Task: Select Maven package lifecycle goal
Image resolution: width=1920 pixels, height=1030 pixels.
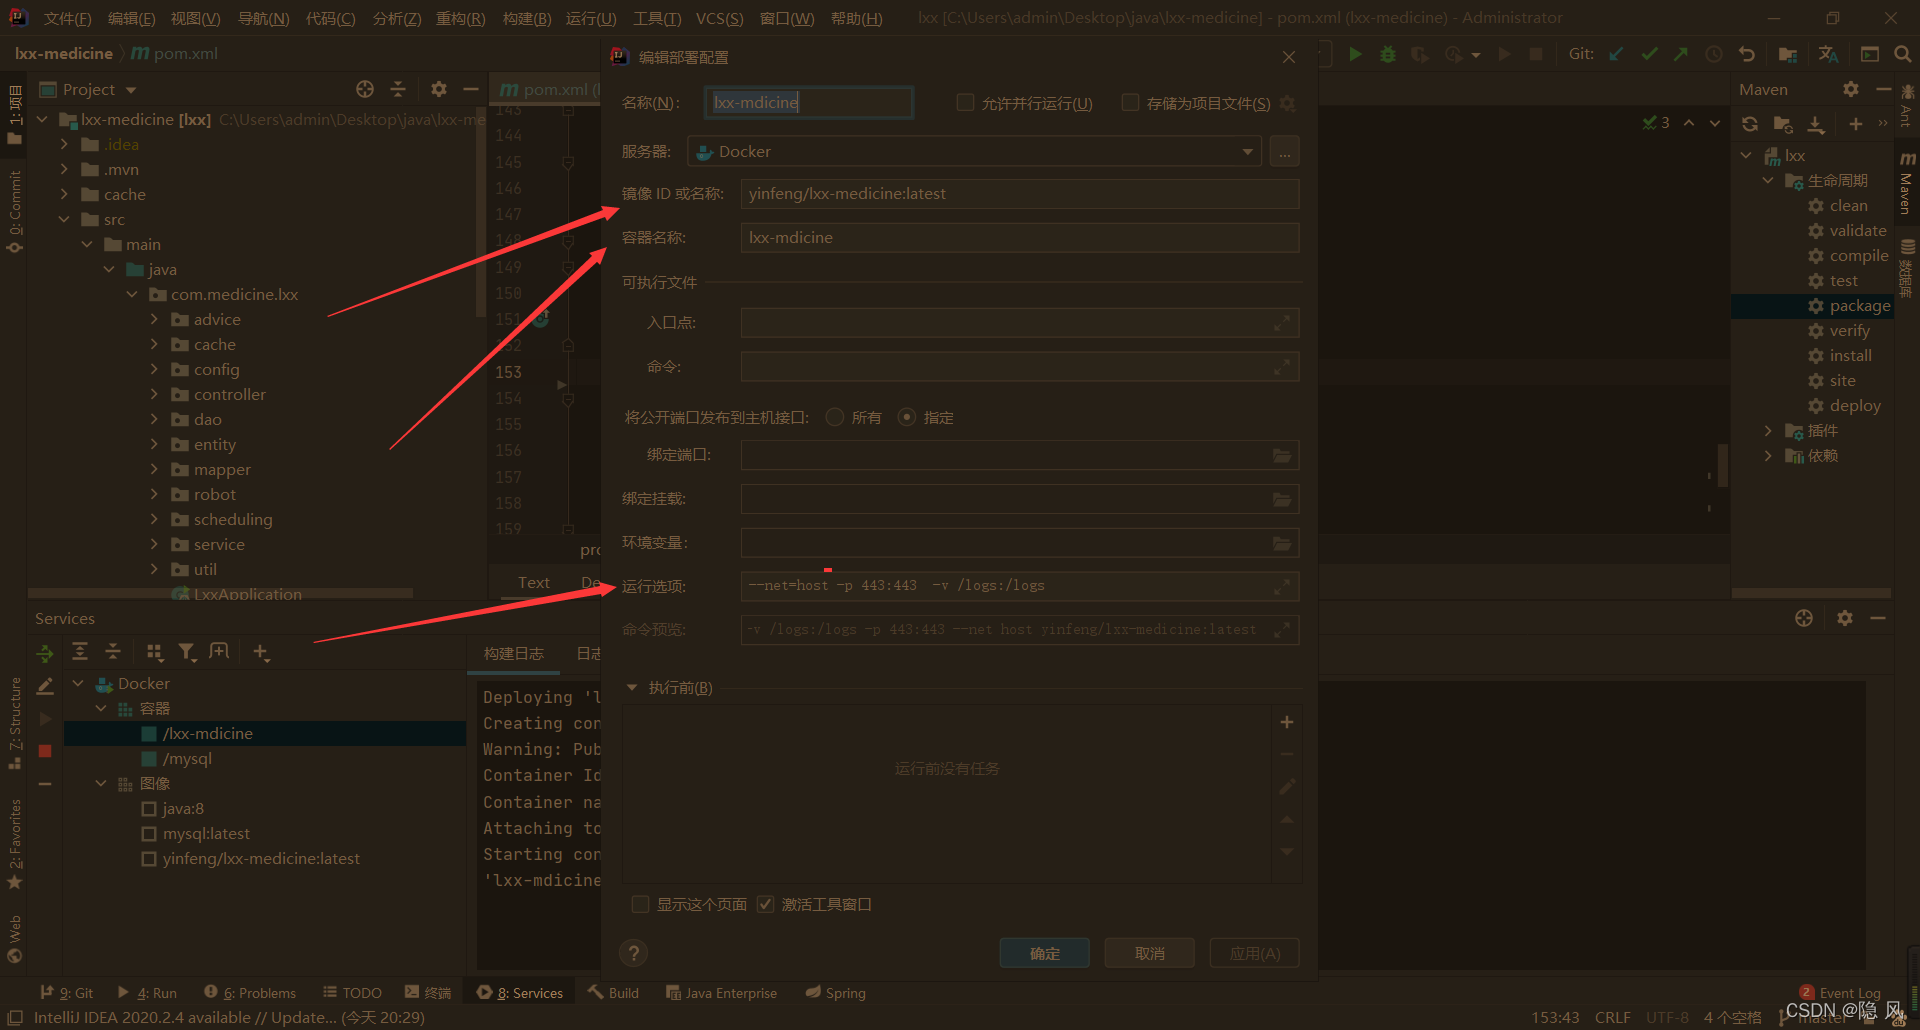Action: click(1859, 305)
